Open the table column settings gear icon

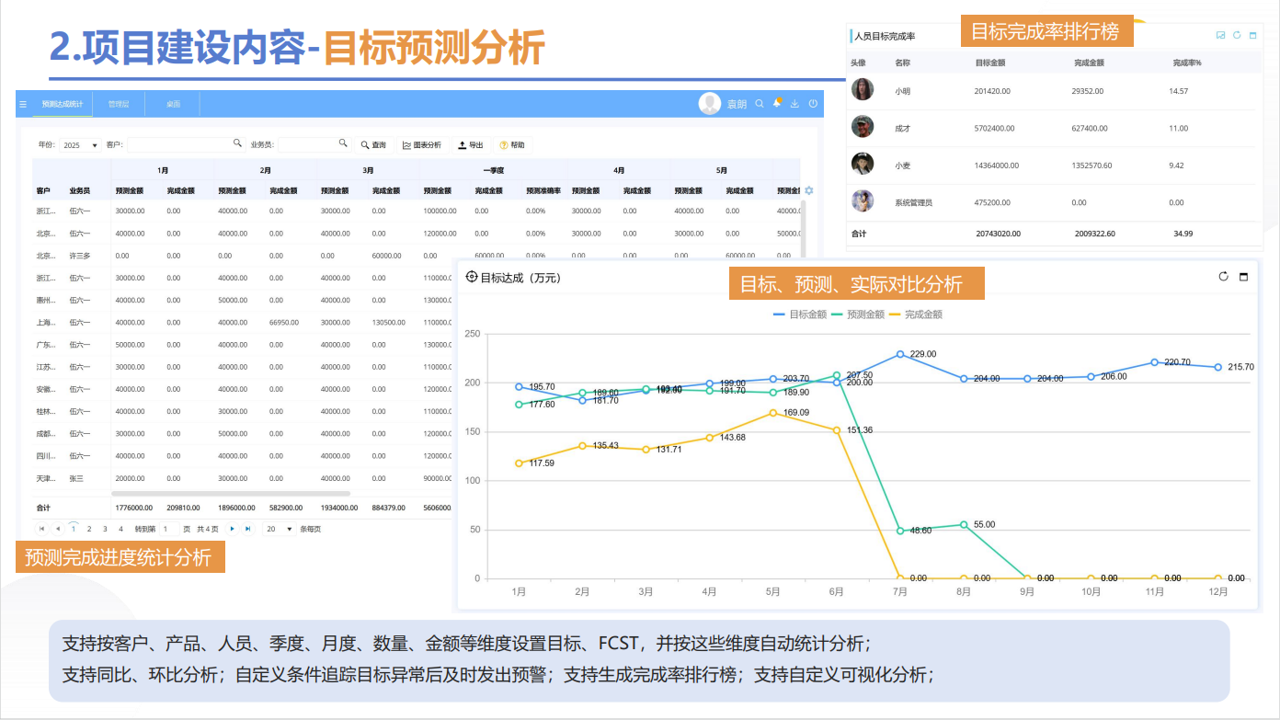808,190
